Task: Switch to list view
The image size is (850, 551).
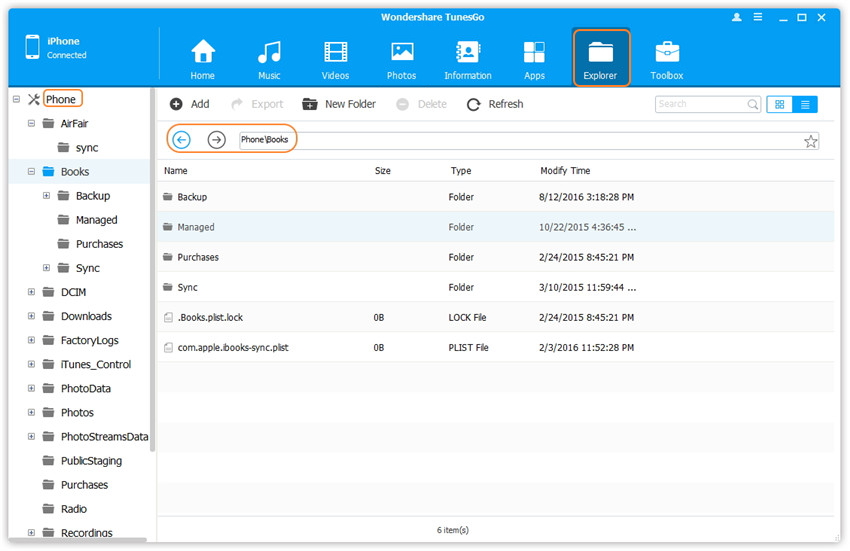Action: coord(805,105)
